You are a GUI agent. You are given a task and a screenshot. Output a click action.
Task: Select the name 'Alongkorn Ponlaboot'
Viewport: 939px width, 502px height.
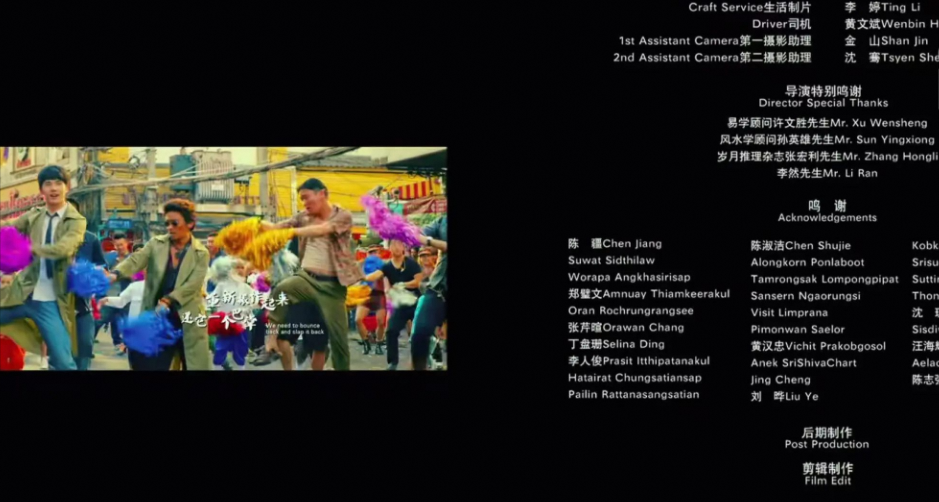(x=807, y=263)
